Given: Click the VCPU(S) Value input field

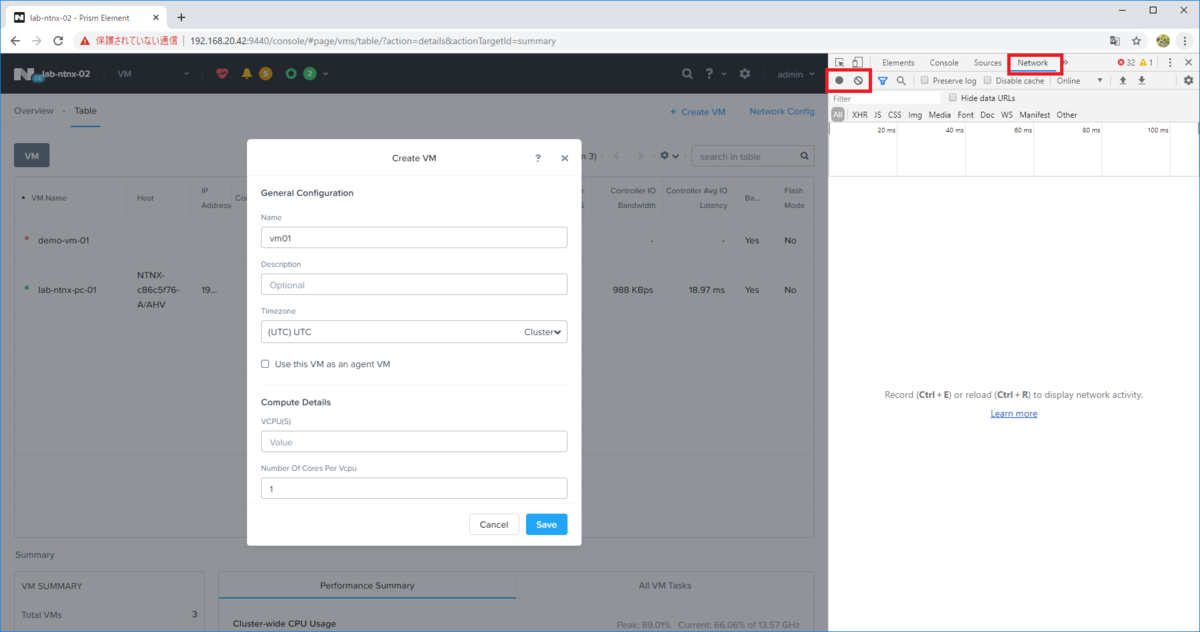Looking at the screenshot, I should pyautogui.click(x=414, y=441).
